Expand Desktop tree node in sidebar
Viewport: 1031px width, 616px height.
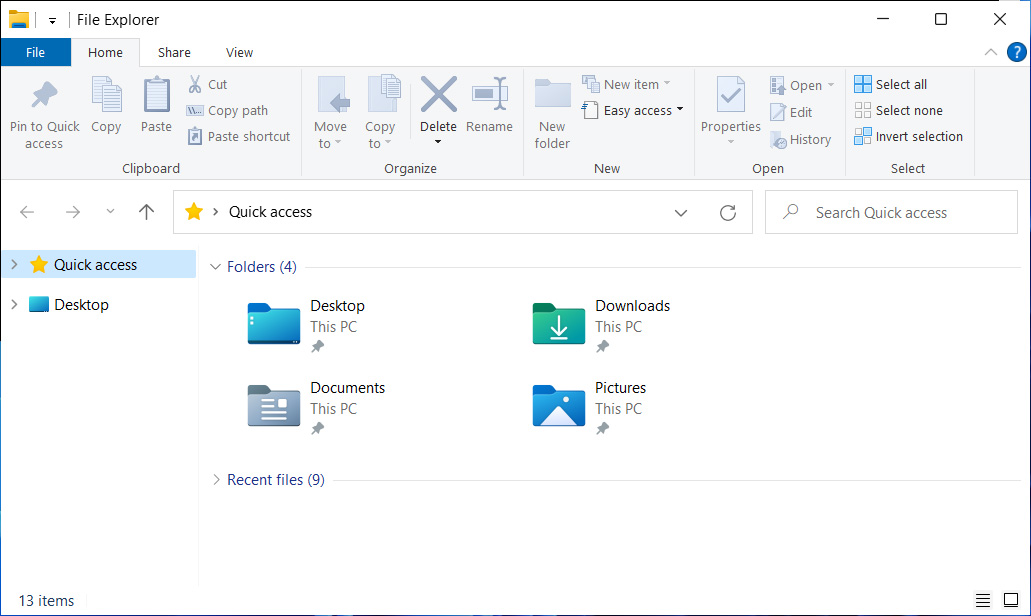pos(14,304)
